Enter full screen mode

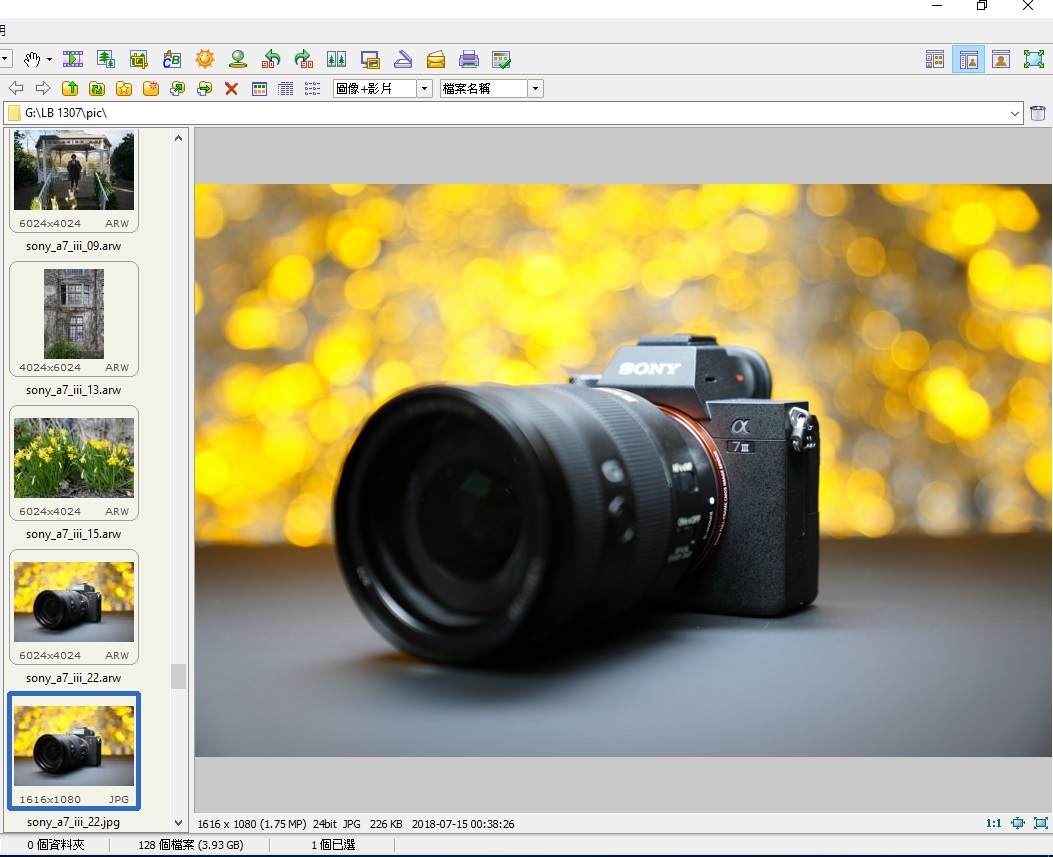[1034, 60]
